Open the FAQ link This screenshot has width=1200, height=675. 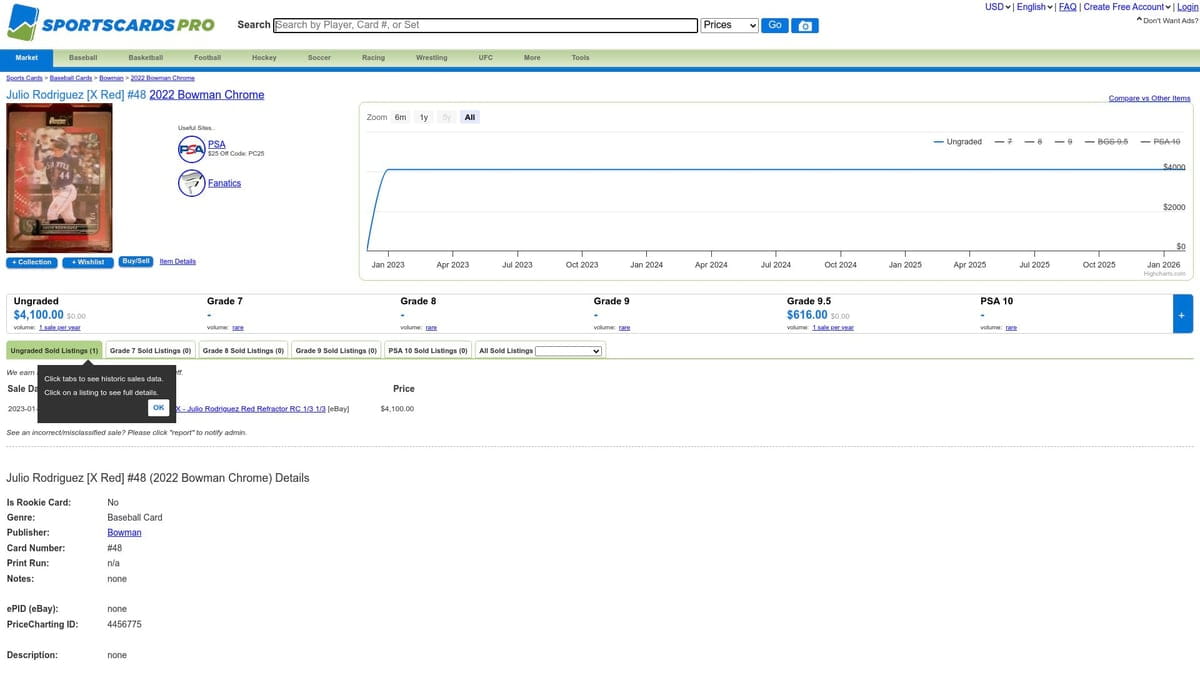click(1067, 7)
